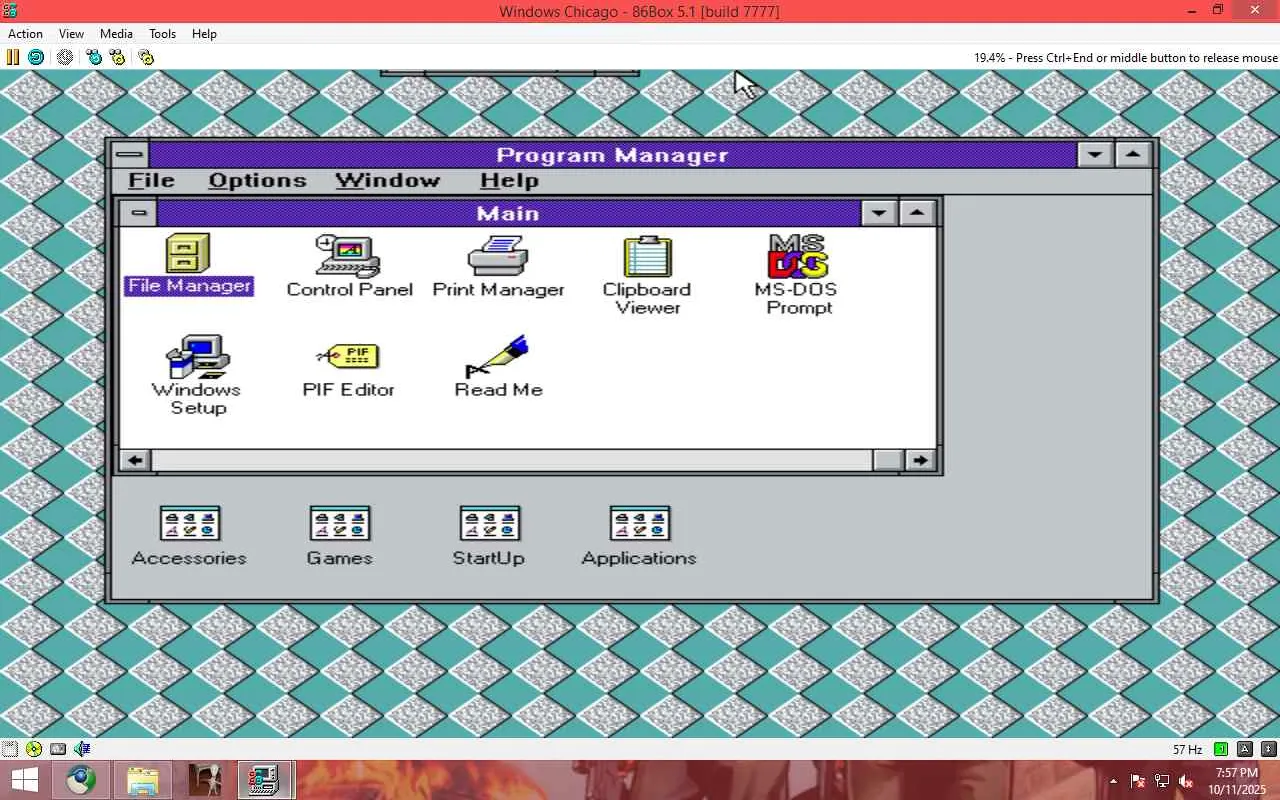Select the Windows Setup icon
Viewport: 1280px width, 800px height.
coord(197,375)
